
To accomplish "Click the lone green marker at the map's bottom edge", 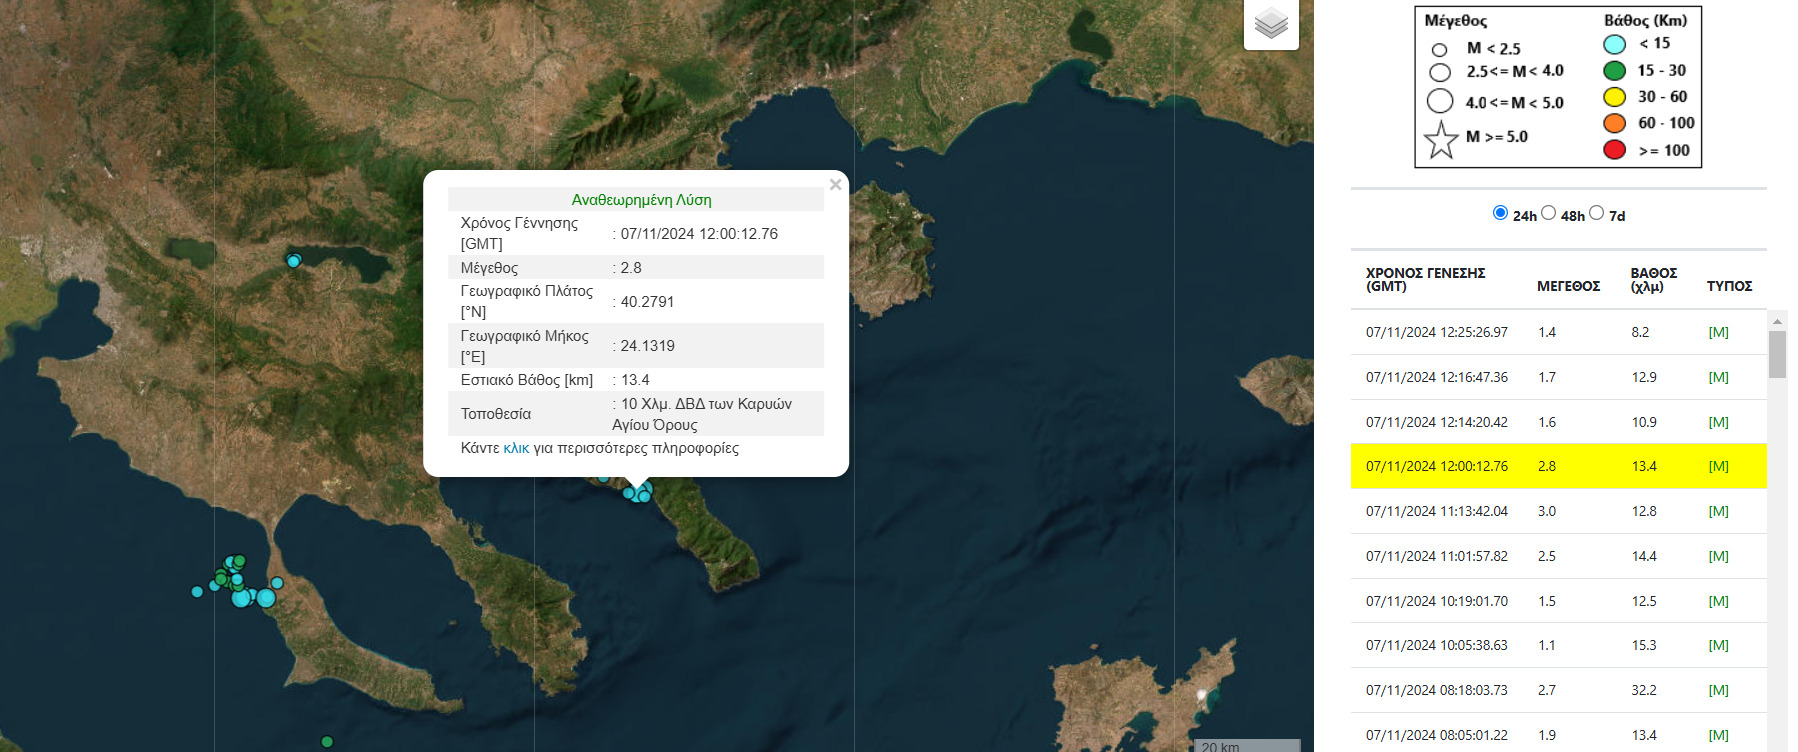I will click(327, 741).
